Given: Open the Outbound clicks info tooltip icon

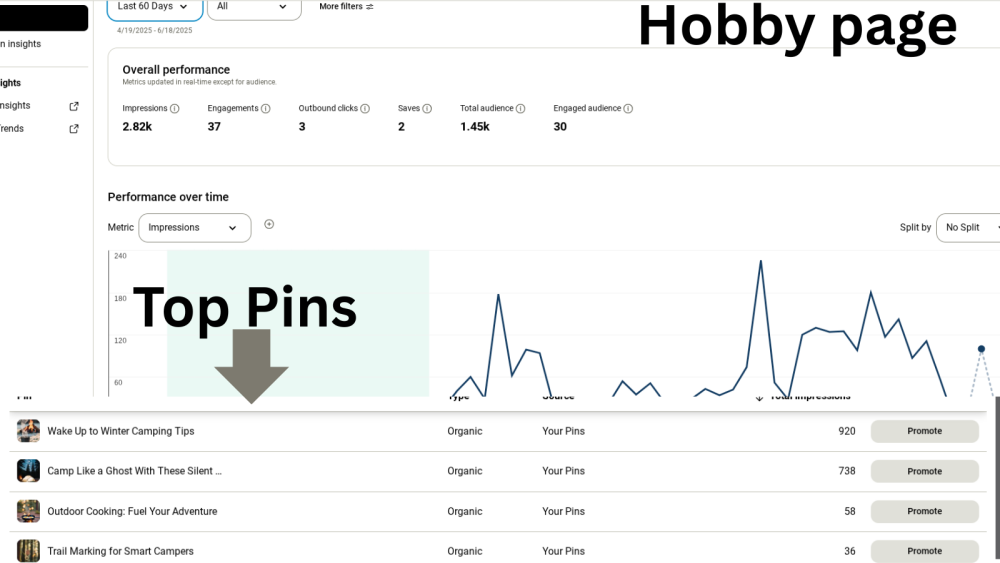Looking at the screenshot, I should pyautogui.click(x=365, y=109).
